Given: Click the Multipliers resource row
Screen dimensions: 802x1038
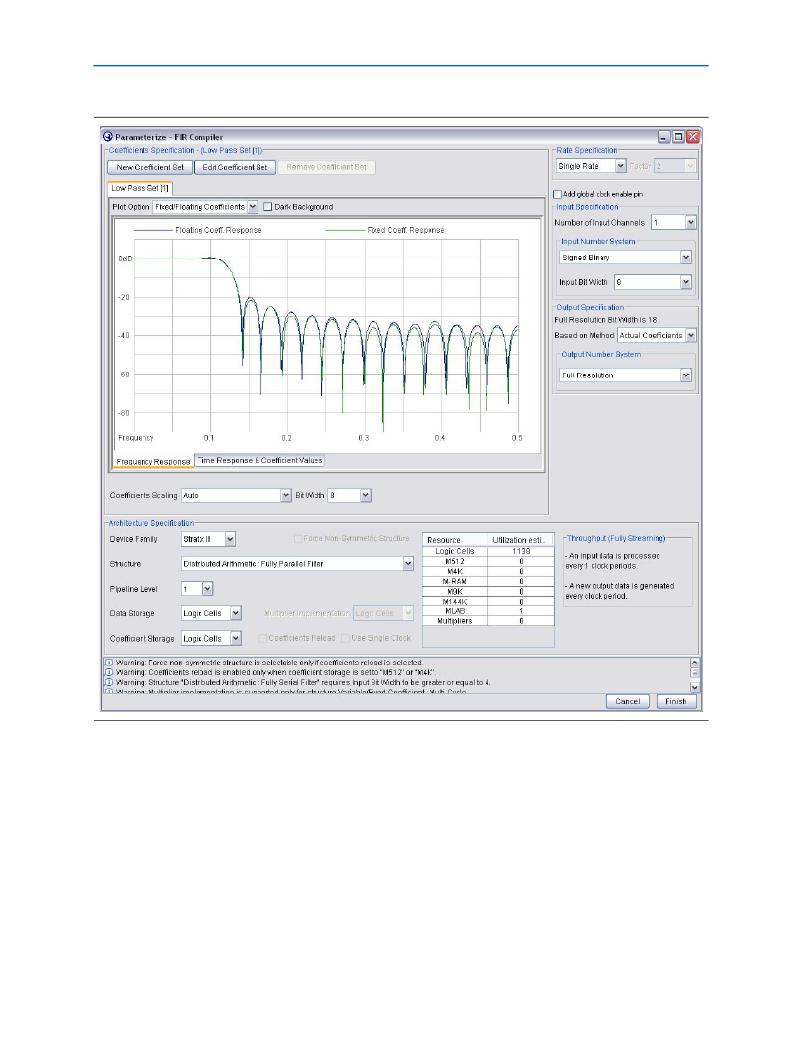Looking at the screenshot, I should 488,621.
